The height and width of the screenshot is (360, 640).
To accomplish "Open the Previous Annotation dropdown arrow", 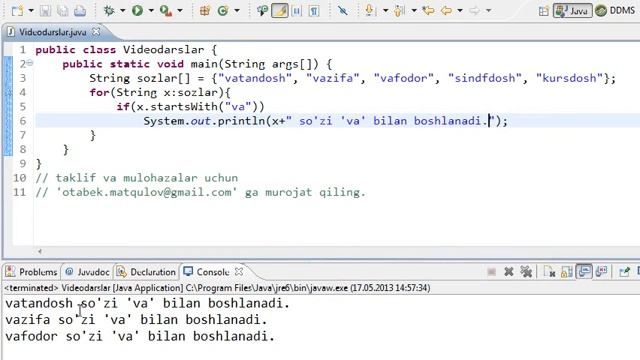I will click(414, 11).
